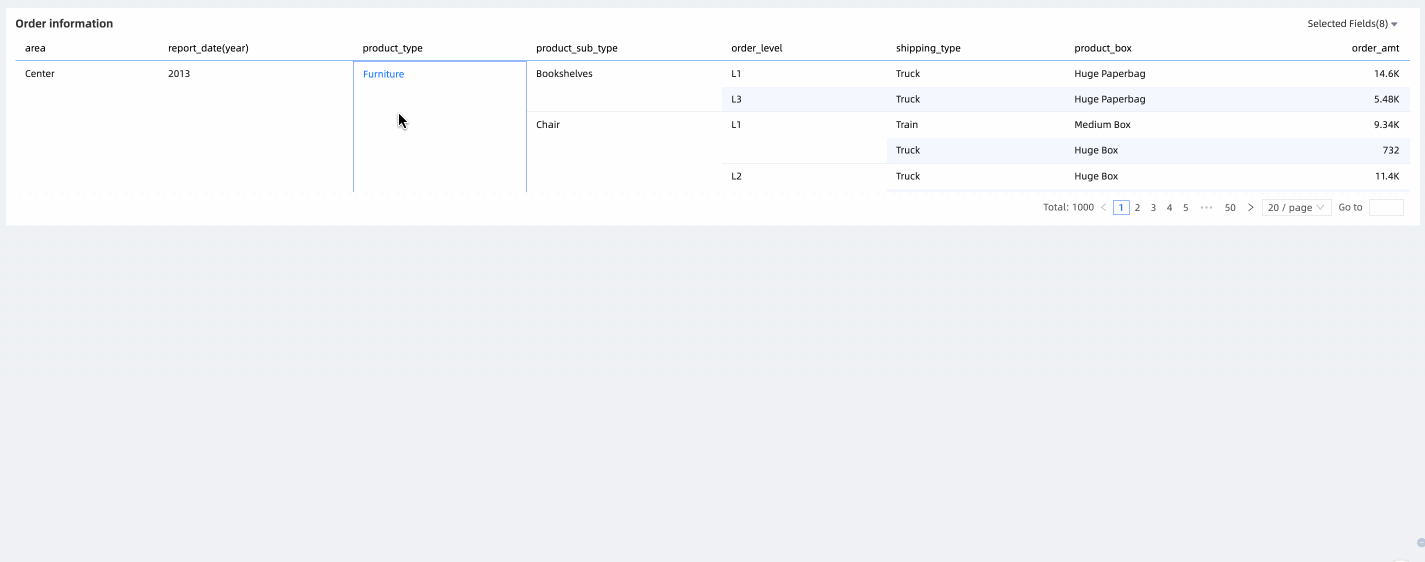1425x562 pixels.
Task: Jump to last page 50
Action: point(1230,208)
